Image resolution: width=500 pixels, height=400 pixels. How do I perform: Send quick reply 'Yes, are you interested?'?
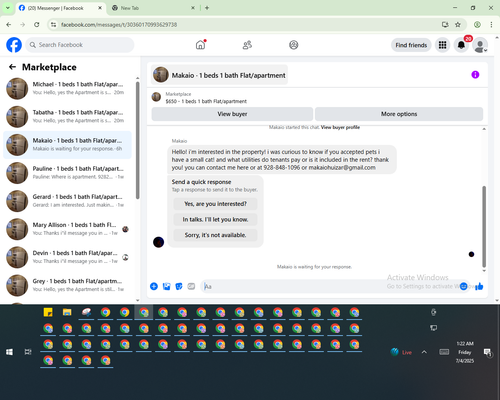click(215, 204)
